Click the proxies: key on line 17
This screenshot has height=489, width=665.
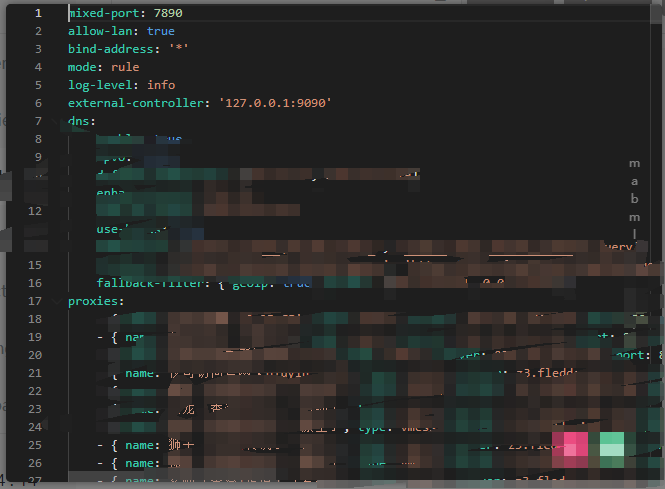coord(96,301)
